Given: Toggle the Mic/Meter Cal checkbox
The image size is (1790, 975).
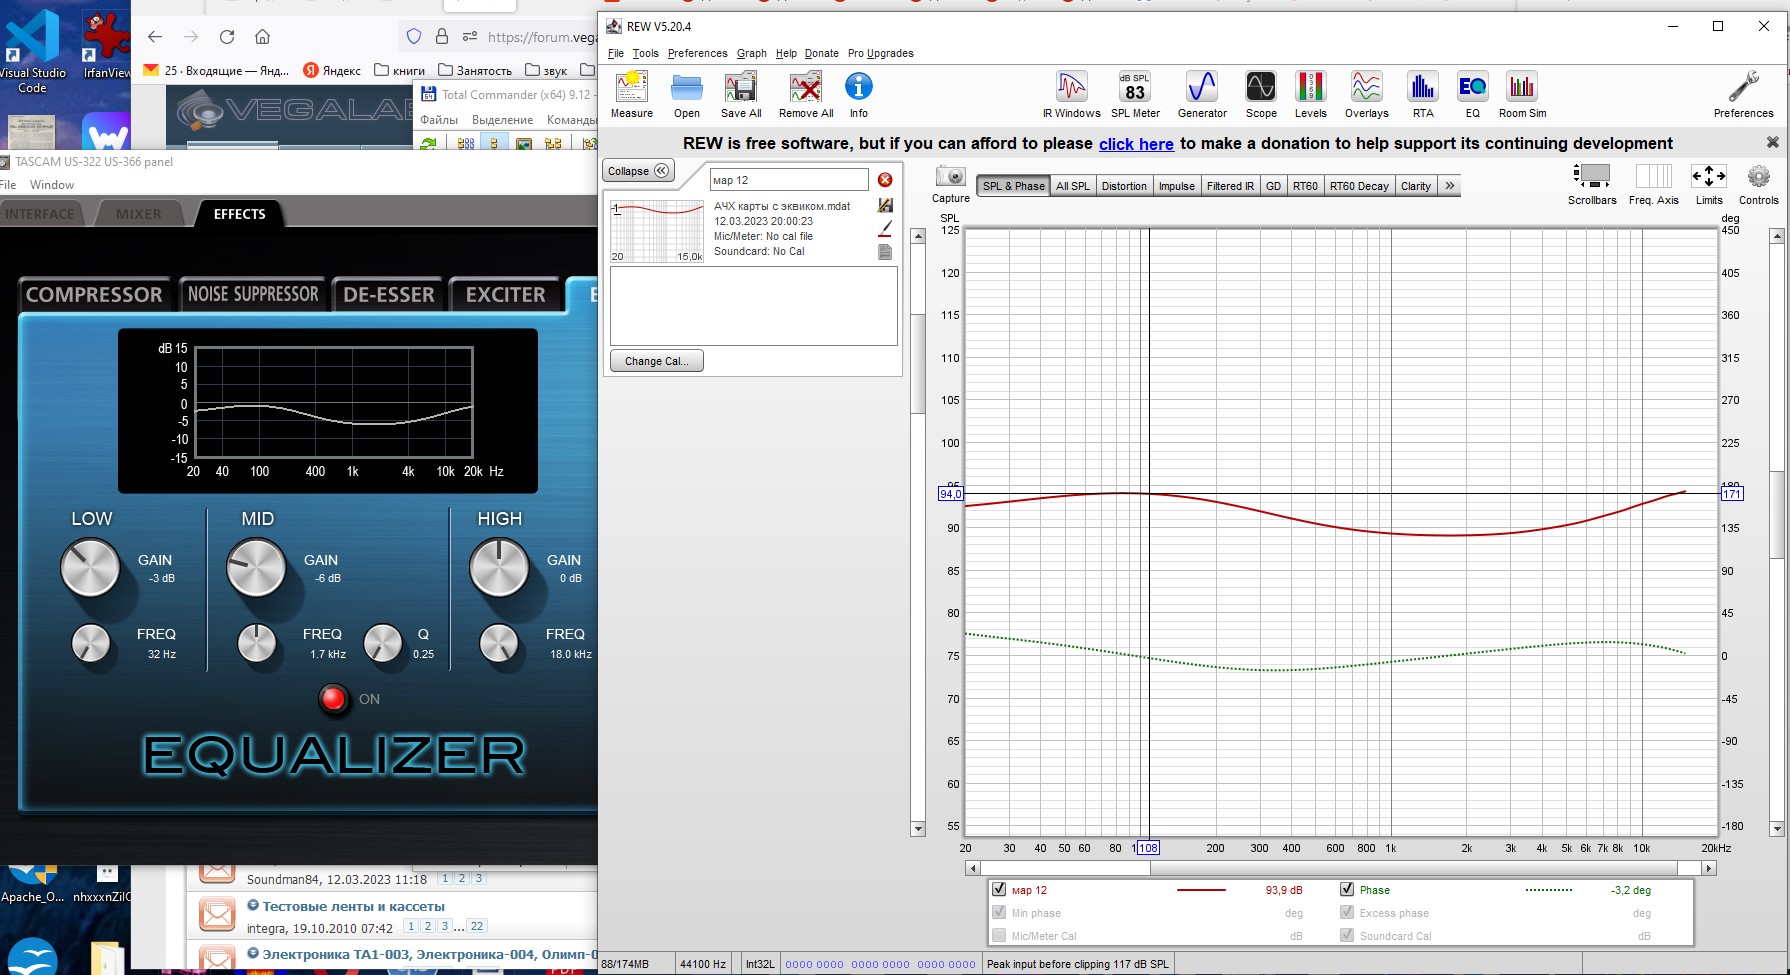Looking at the screenshot, I should coord(999,935).
